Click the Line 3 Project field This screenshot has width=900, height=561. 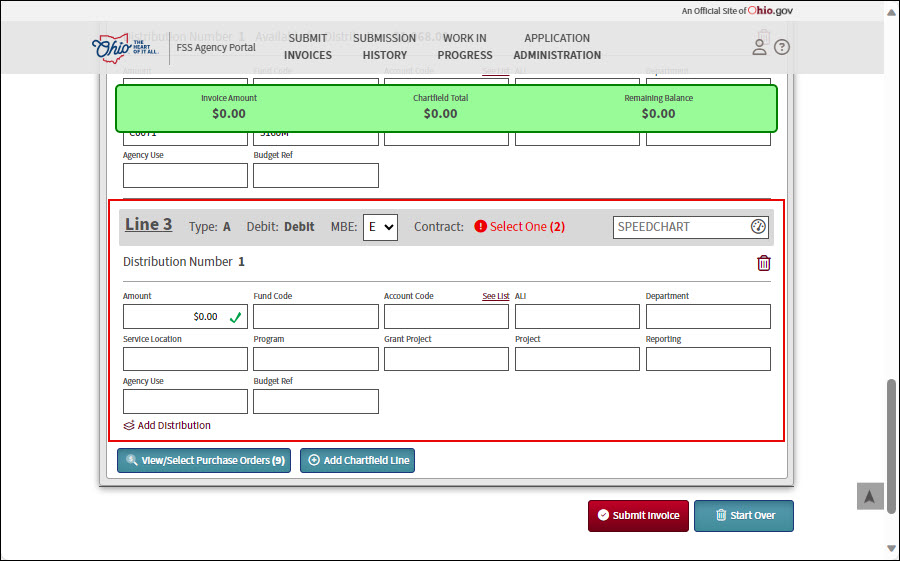(x=577, y=359)
